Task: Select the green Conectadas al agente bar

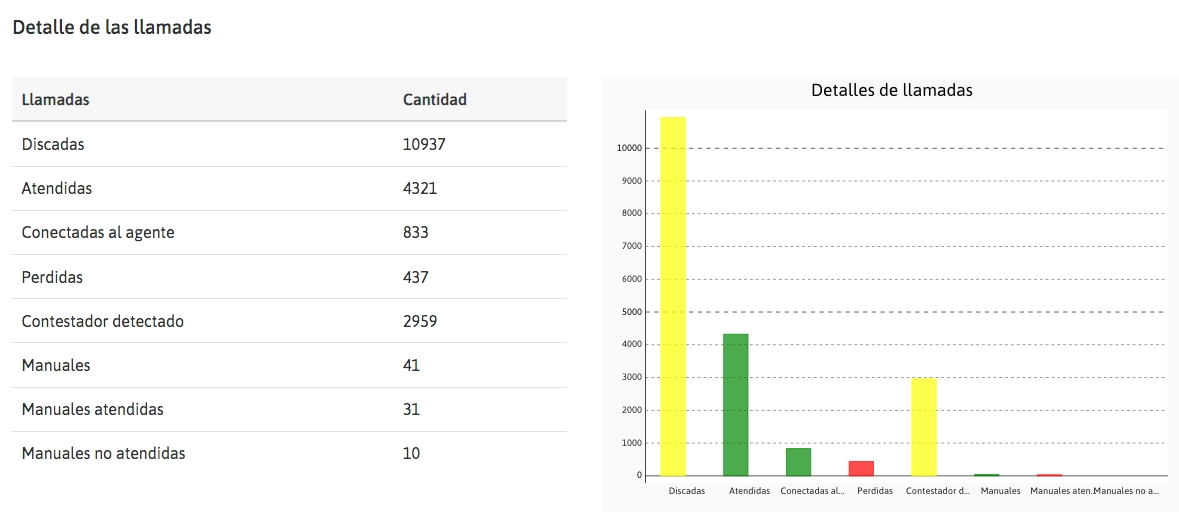Action: tap(799, 462)
